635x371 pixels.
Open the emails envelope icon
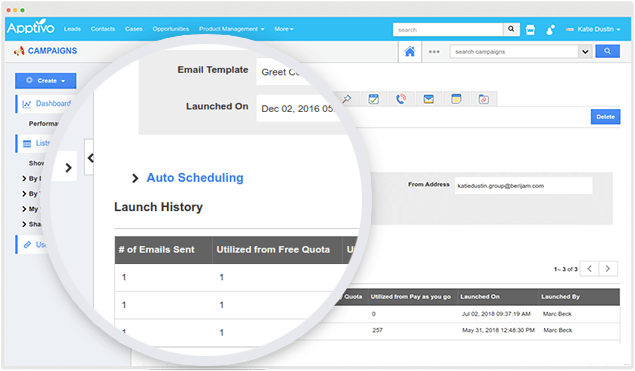coord(428,99)
